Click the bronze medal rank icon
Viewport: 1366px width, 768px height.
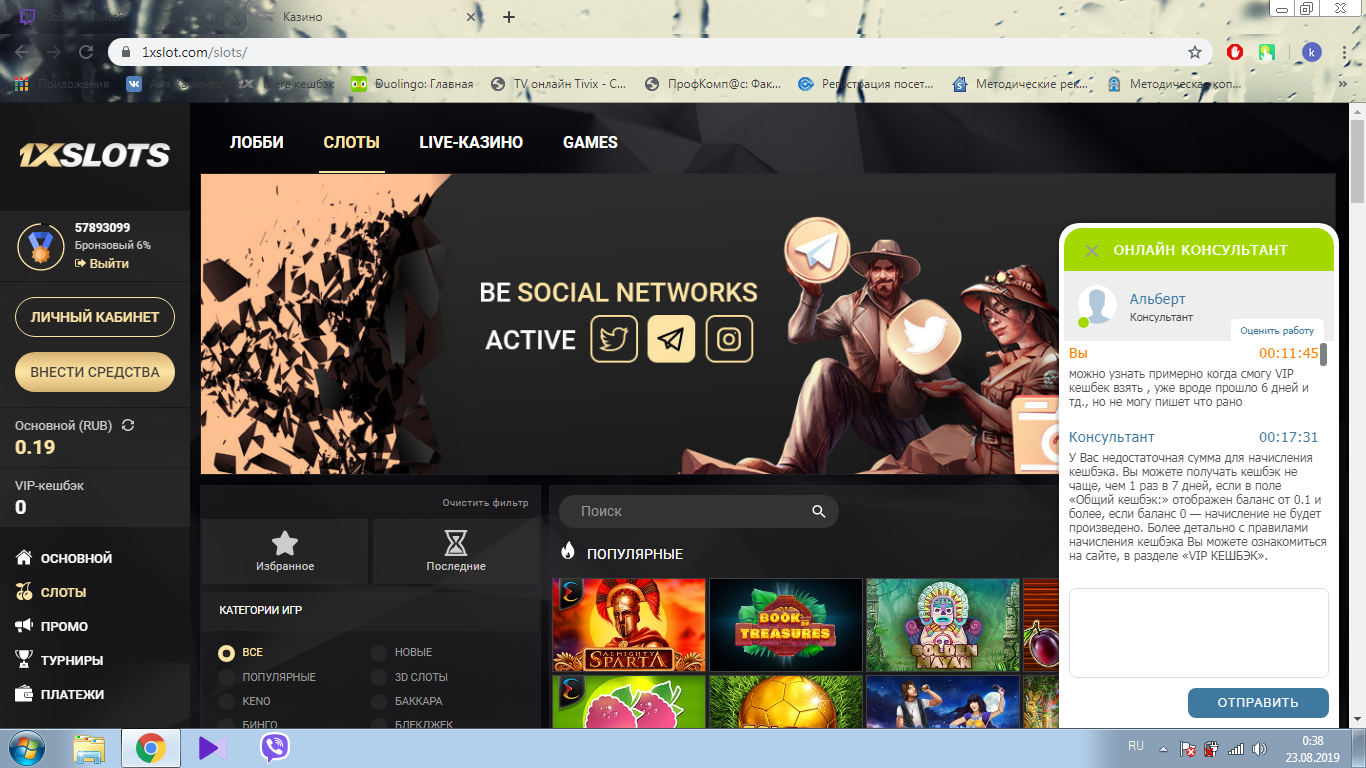(x=41, y=247)
